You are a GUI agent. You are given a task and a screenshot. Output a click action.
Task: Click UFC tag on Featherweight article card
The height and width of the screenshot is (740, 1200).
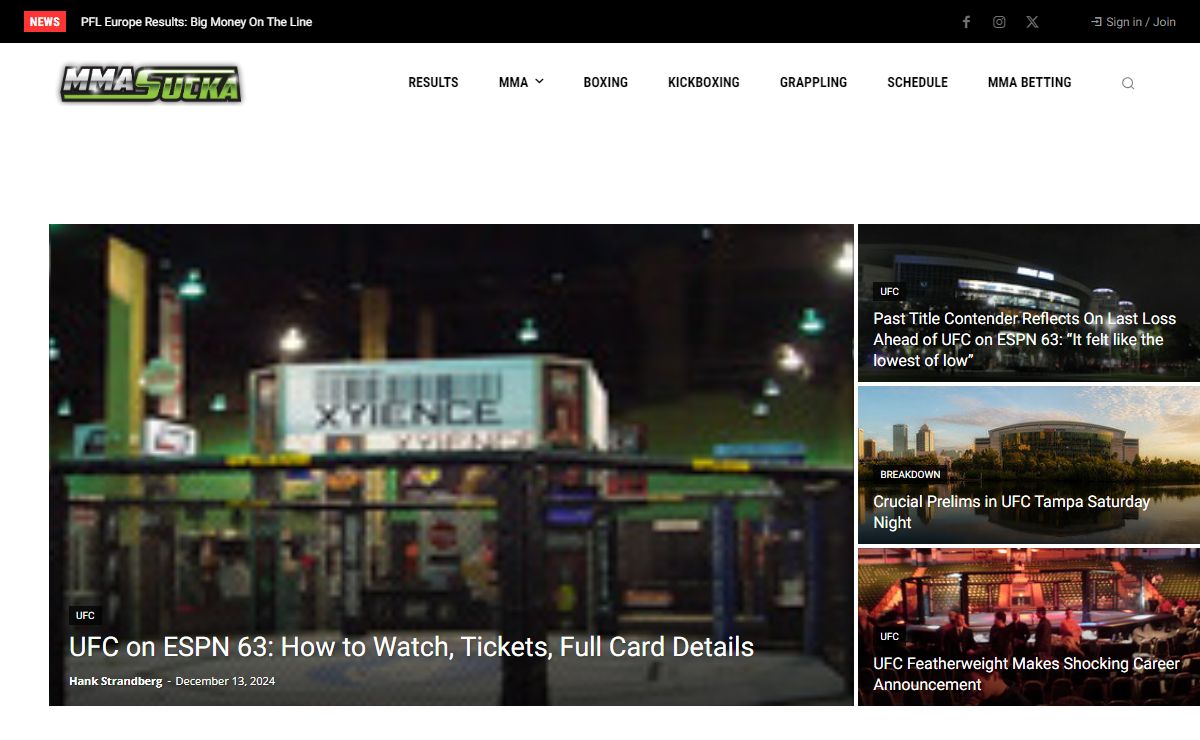[890, 637]
